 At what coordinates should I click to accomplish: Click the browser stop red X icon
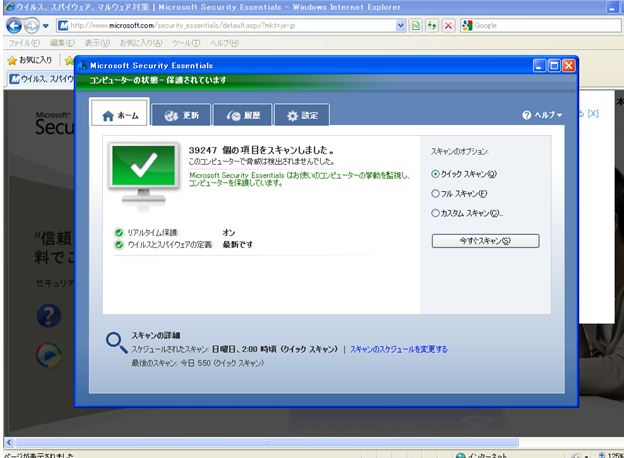point(448,26)
